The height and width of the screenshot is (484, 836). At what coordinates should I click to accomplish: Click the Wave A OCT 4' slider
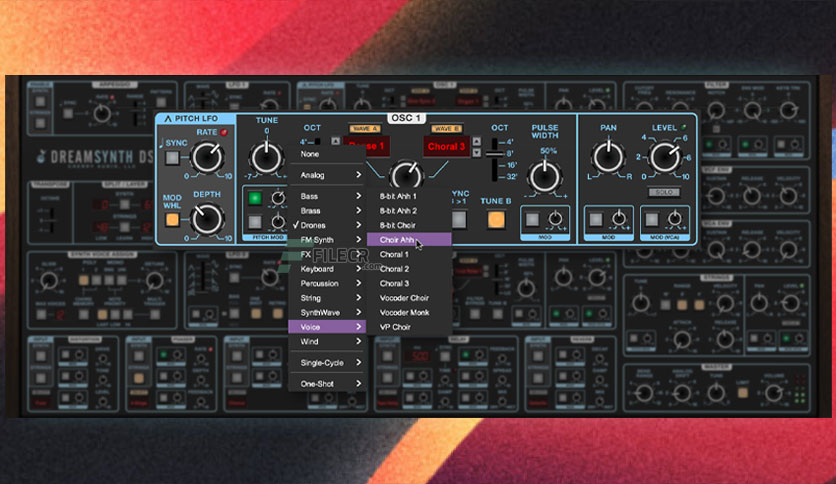[x=318, y=142]
